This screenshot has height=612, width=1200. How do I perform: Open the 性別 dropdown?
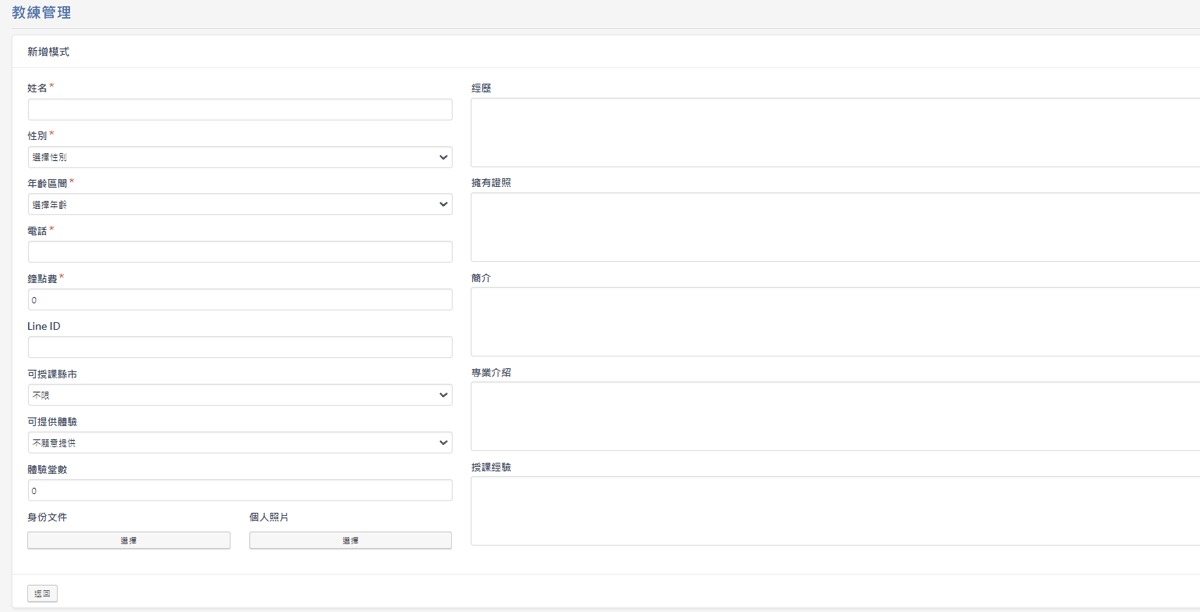pos(240,157)
